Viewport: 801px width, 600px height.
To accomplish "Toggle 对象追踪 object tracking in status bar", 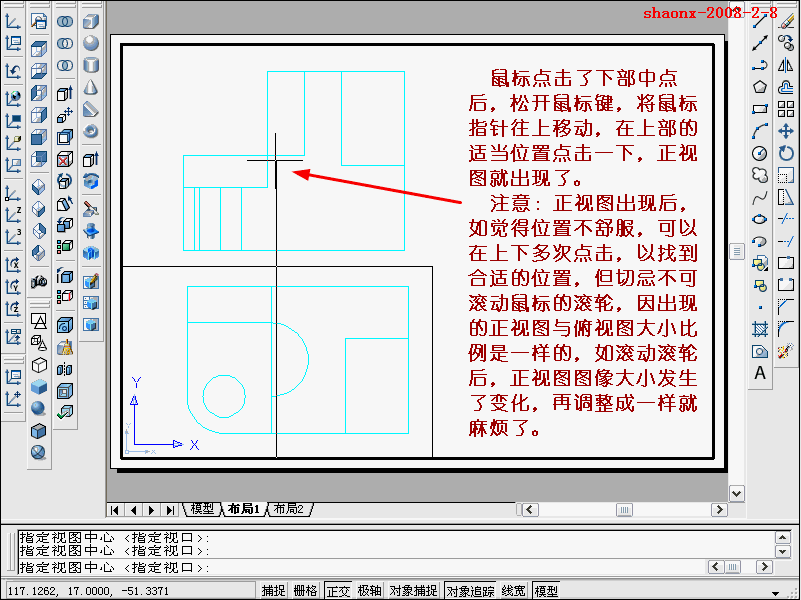I will (x=470, y=591).
